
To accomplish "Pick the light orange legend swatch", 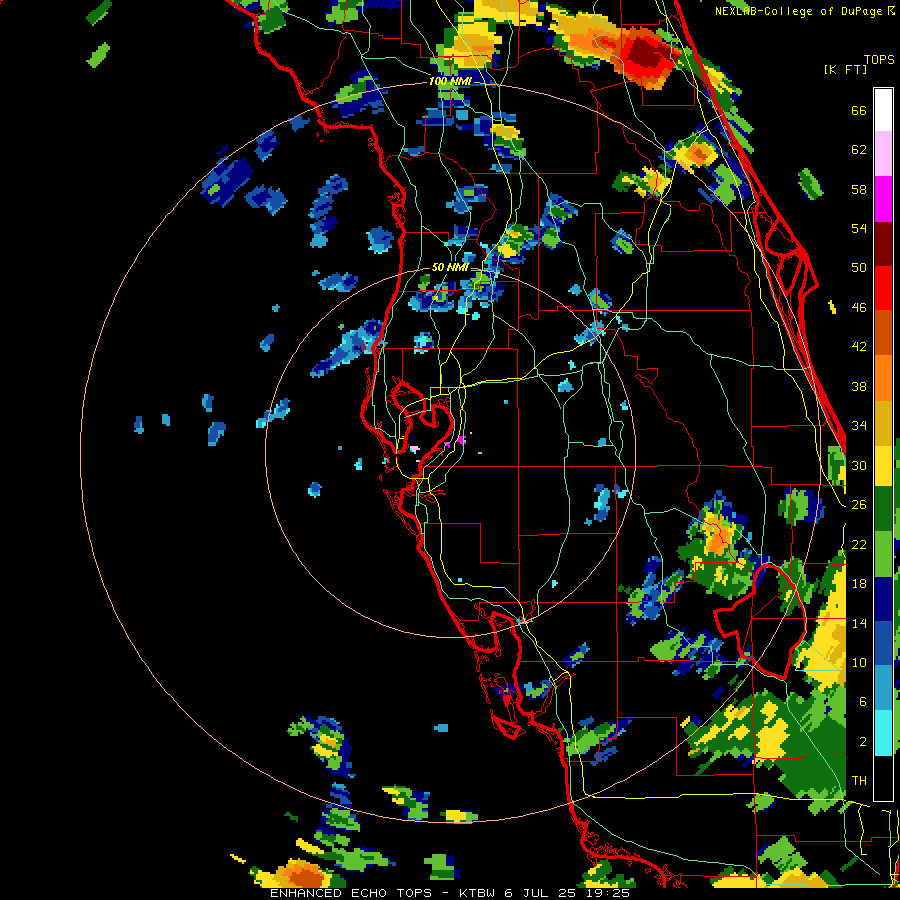I will coord(883,378).
